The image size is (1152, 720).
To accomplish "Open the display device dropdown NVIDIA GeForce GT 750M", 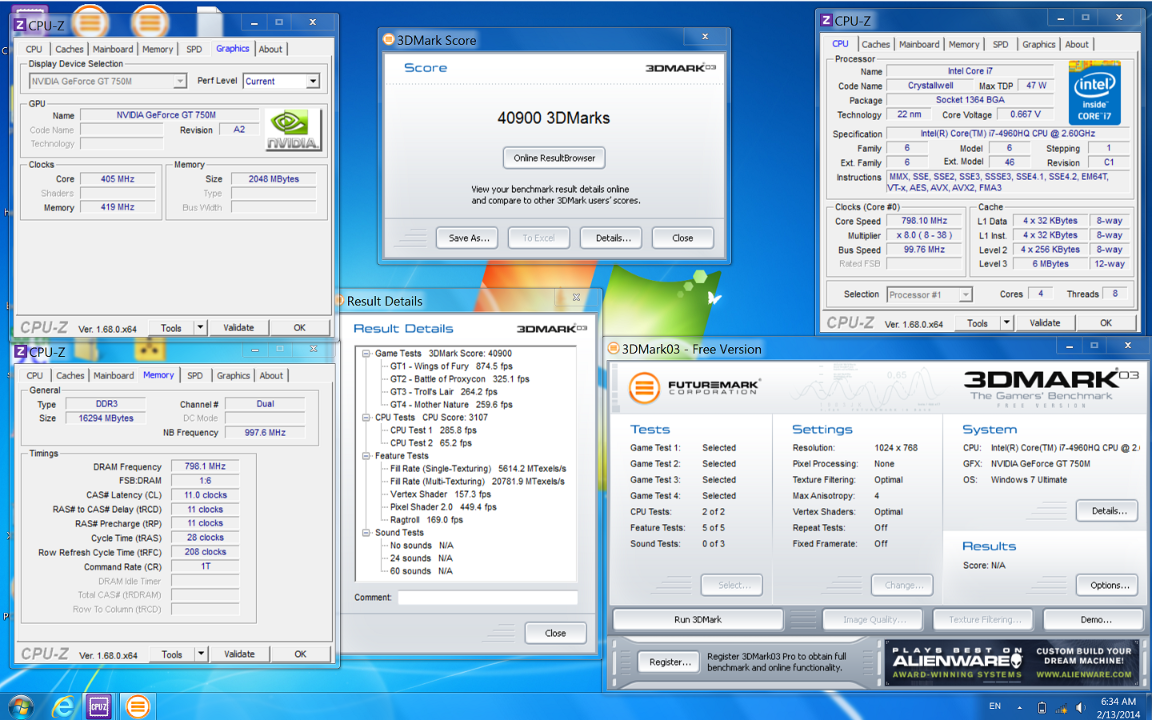I will tap(108, 81).
